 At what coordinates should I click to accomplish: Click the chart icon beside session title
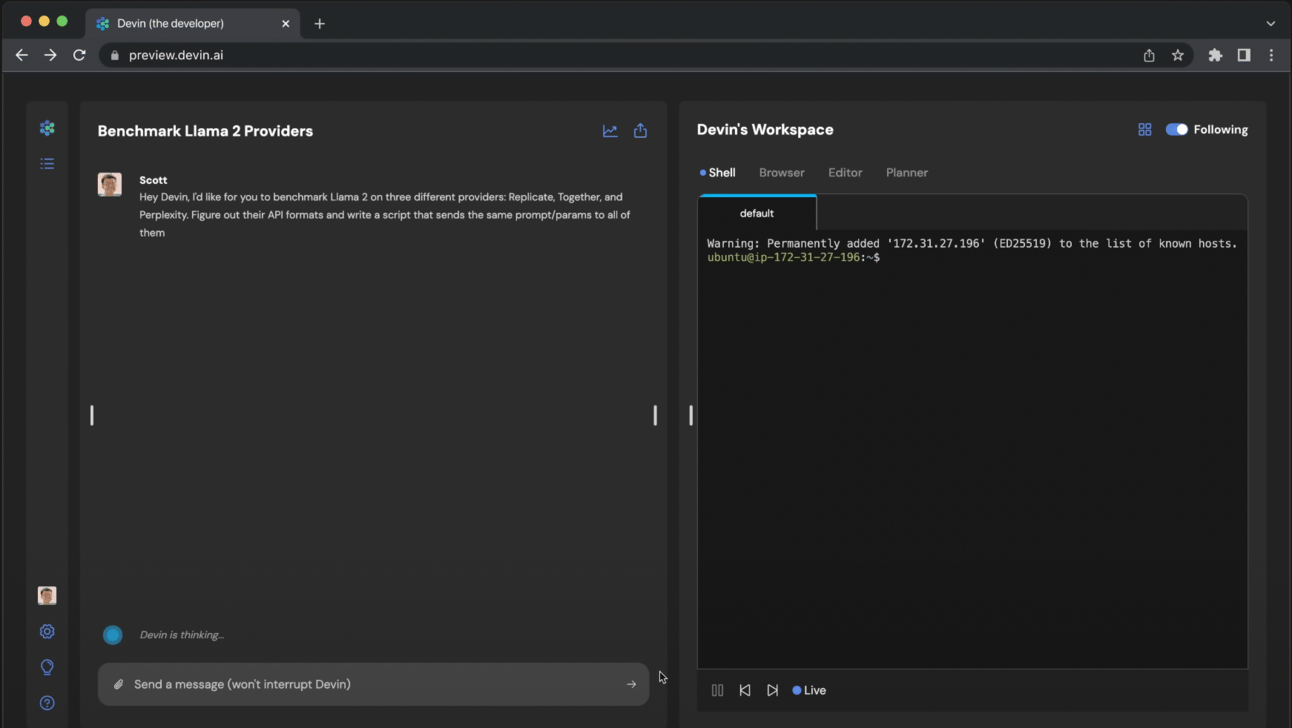pos(610,131)
